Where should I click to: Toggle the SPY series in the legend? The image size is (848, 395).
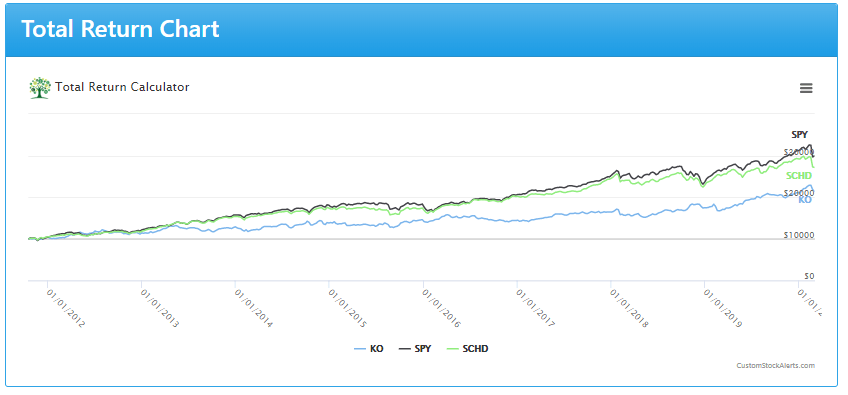coord(415,349)
